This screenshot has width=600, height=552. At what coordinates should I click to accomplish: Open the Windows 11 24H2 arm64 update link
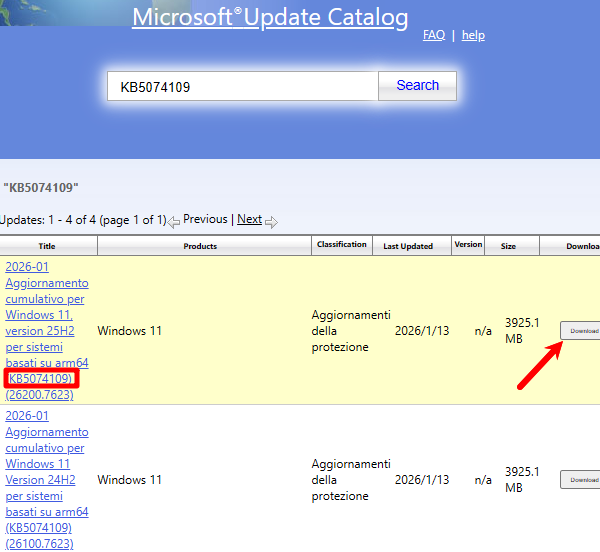point(47,479)
